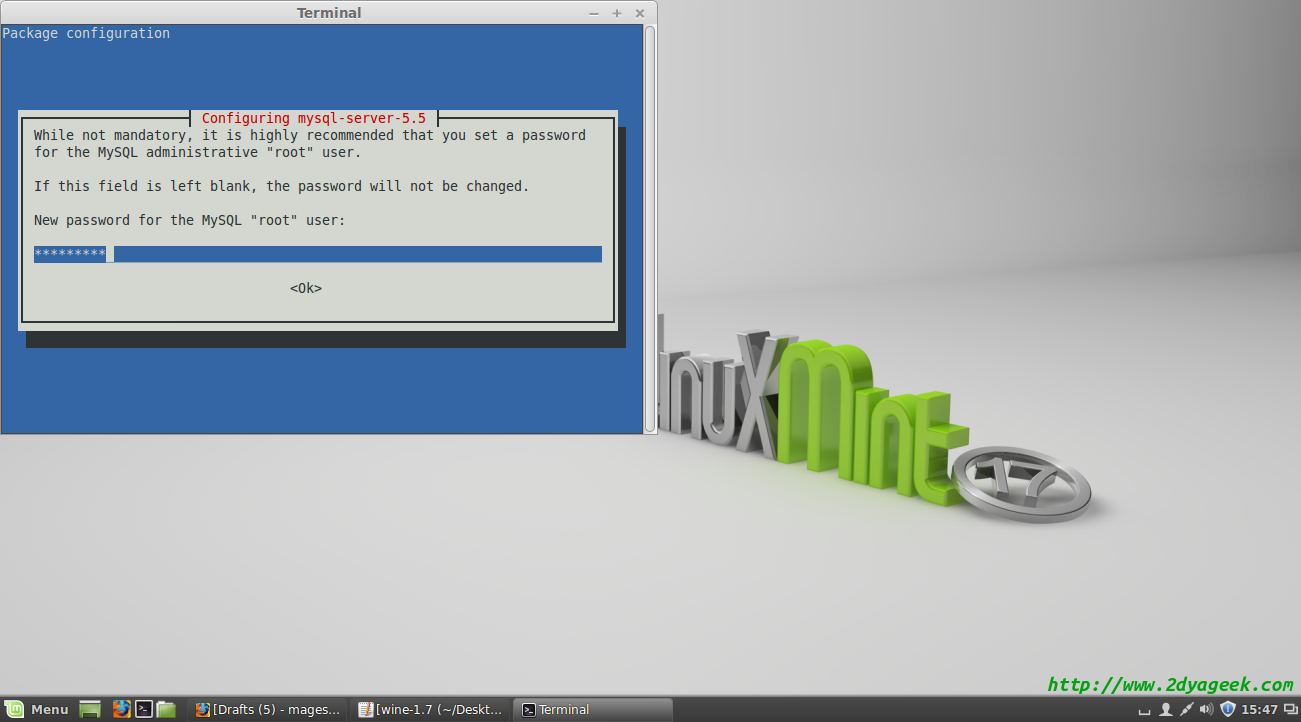
Task: Open the sound volume applet
Action: click(1206, 710)
